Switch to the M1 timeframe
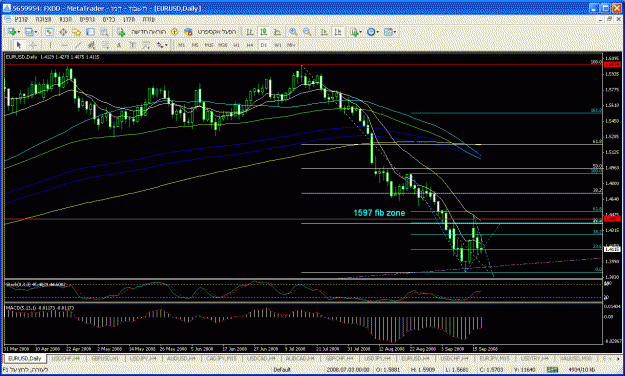Image resolution: width=625 pixels, height=376 pixels. [x=181, y=45]
